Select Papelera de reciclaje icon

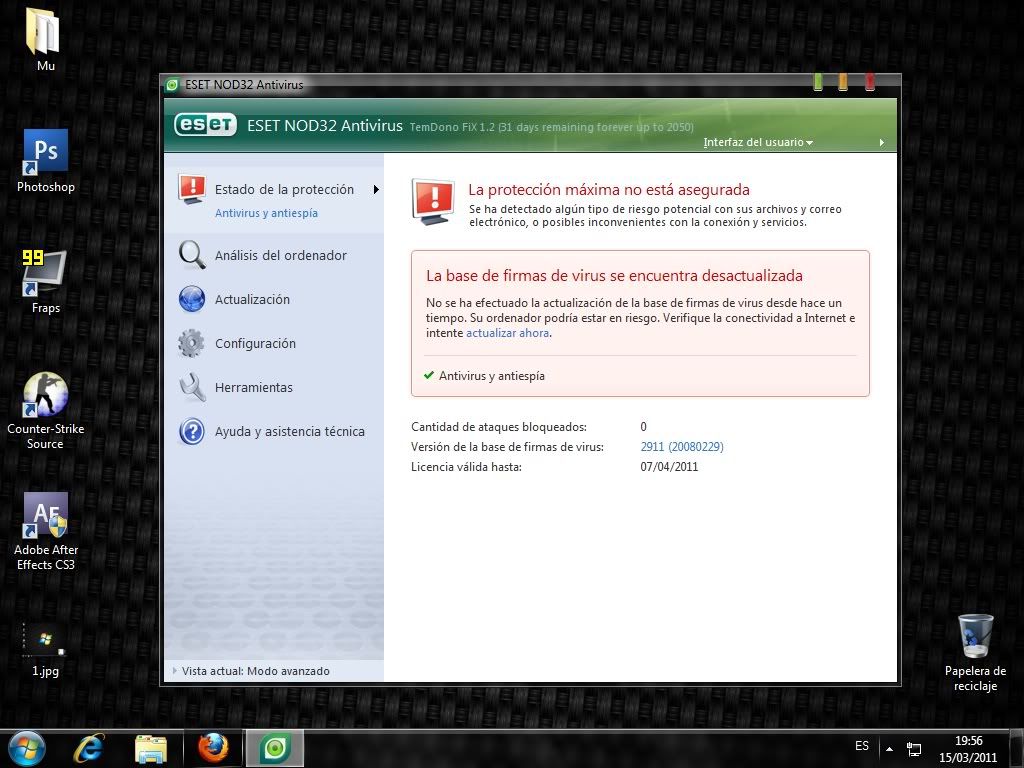(x=975, y=652)
